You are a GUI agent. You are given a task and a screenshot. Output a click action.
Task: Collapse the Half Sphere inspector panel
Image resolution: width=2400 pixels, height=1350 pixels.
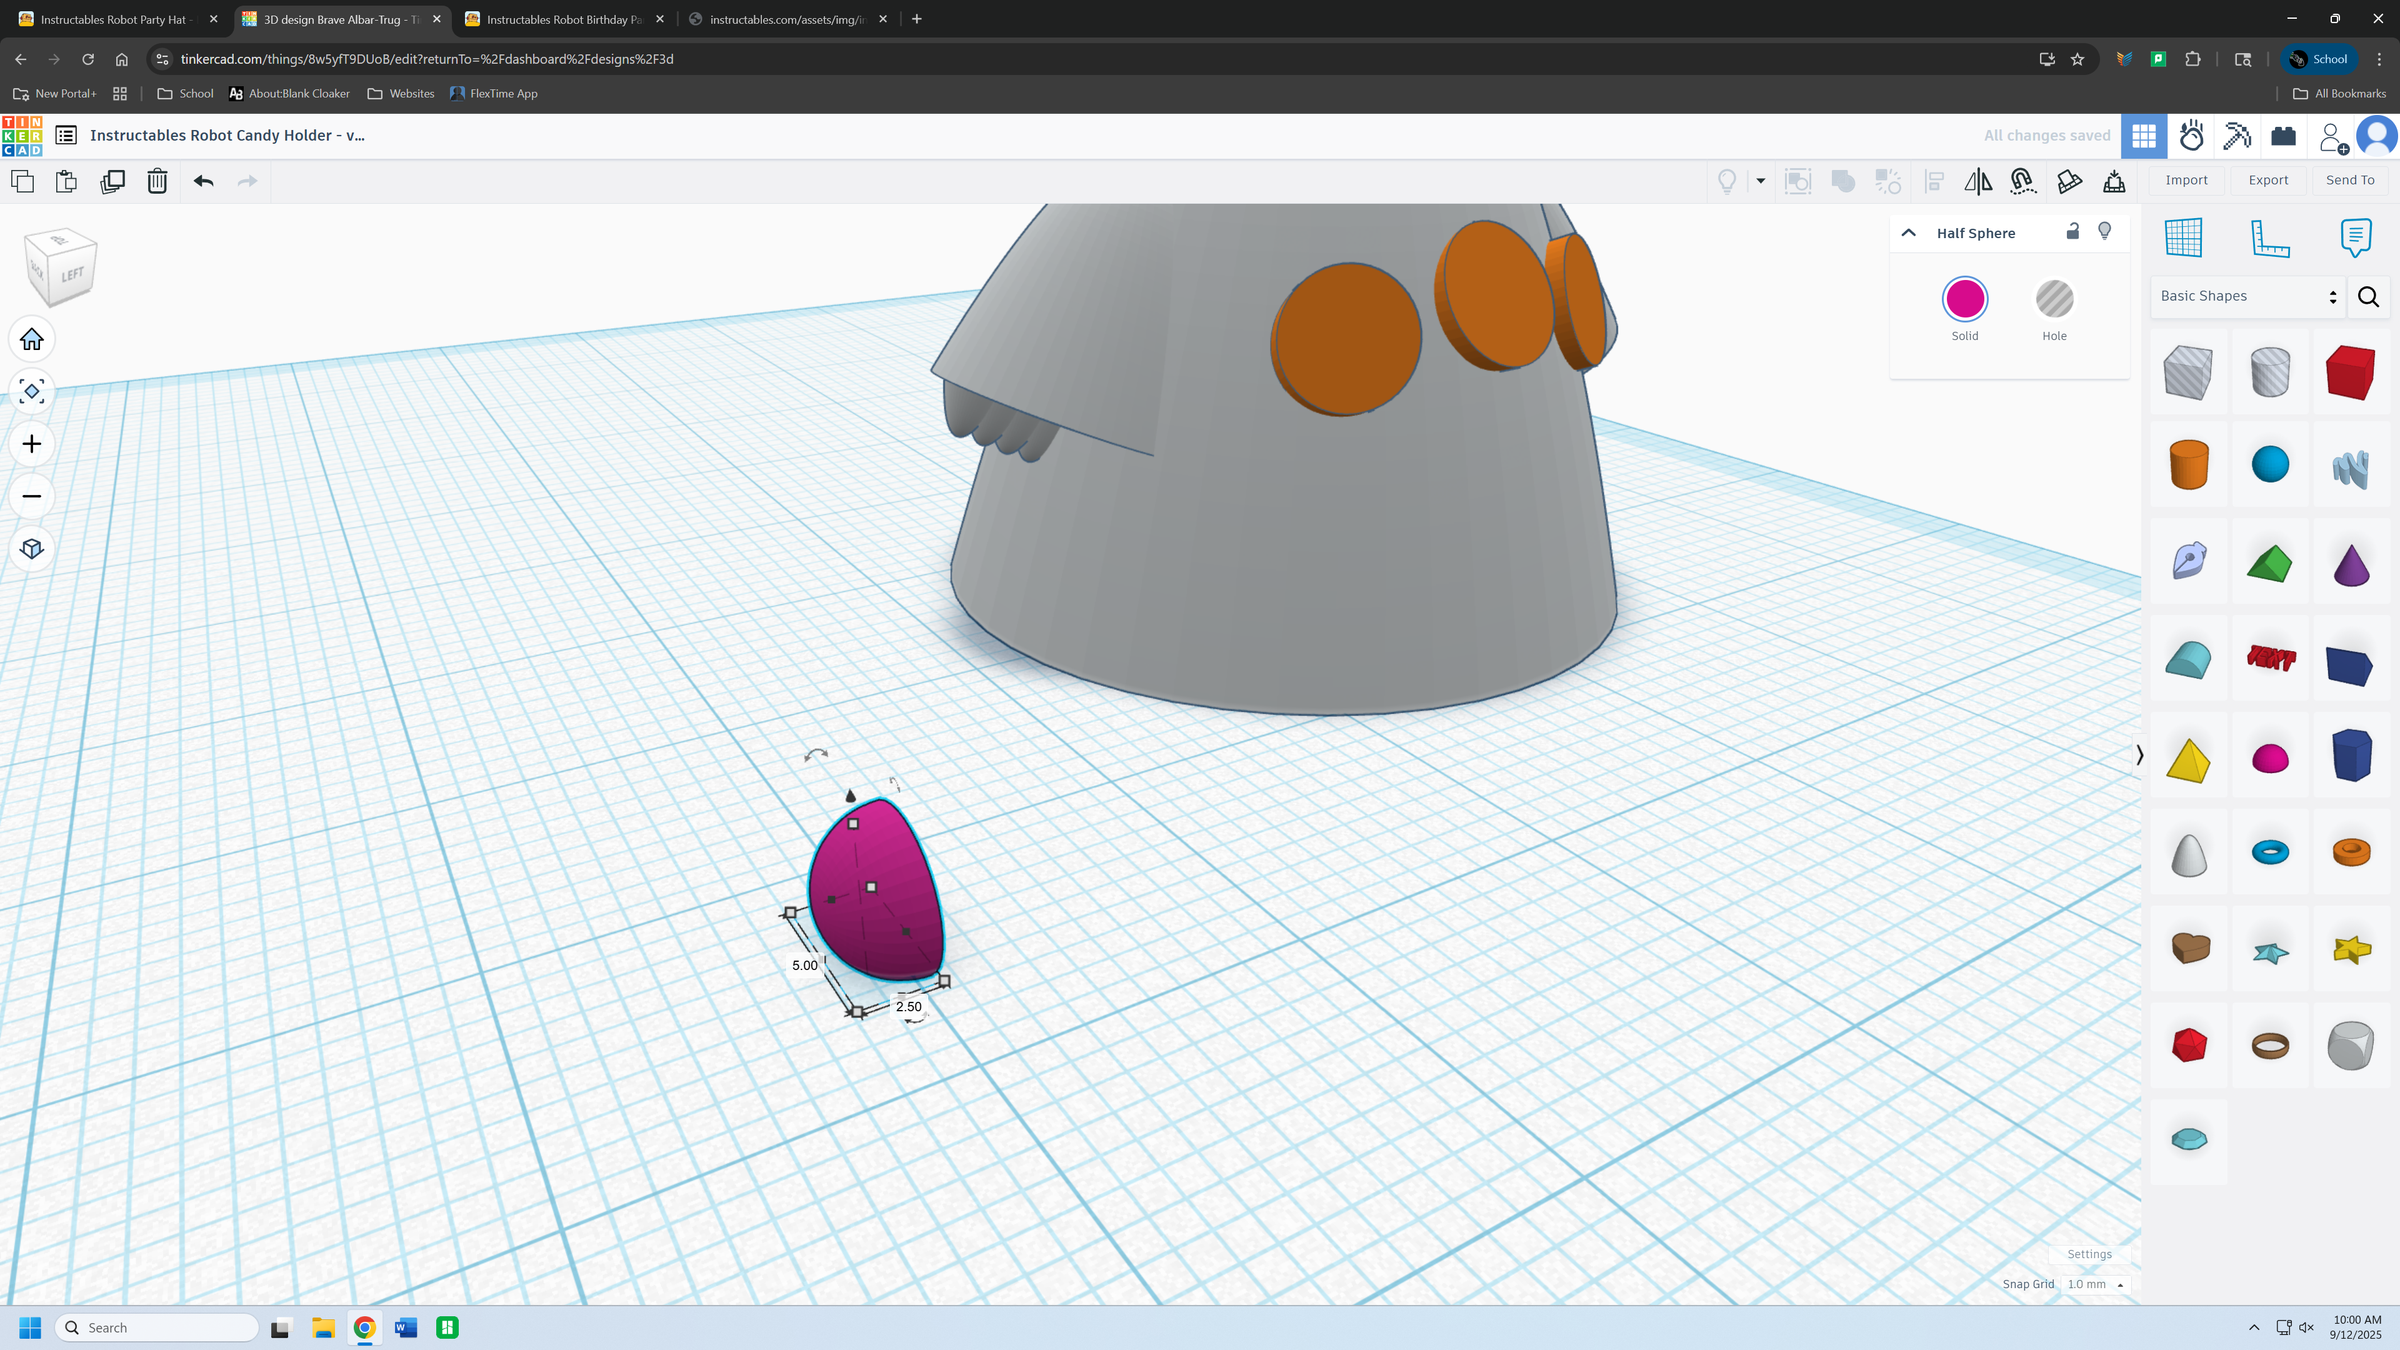[x=1909, y=233]
